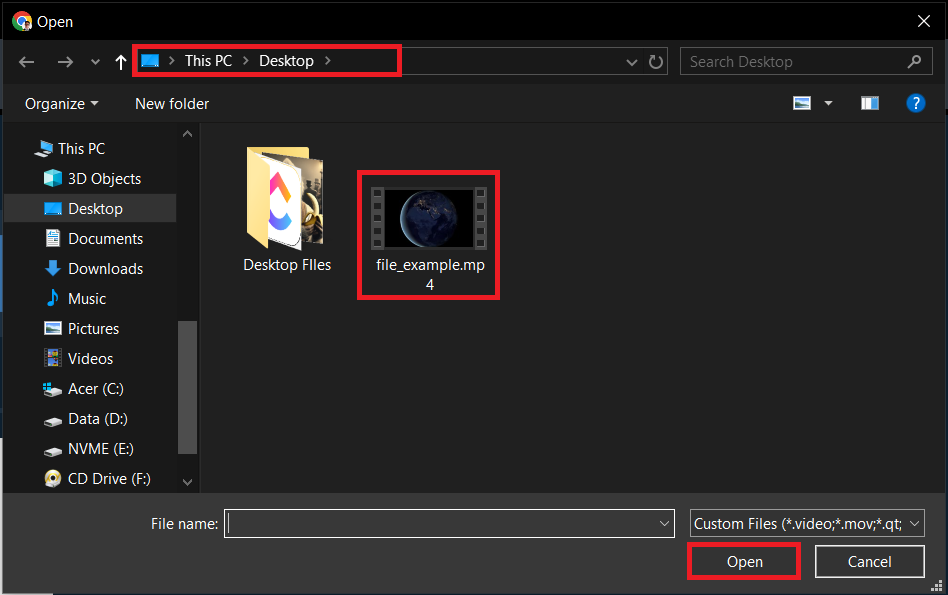Open help via the question mark icon

point(916,102)
